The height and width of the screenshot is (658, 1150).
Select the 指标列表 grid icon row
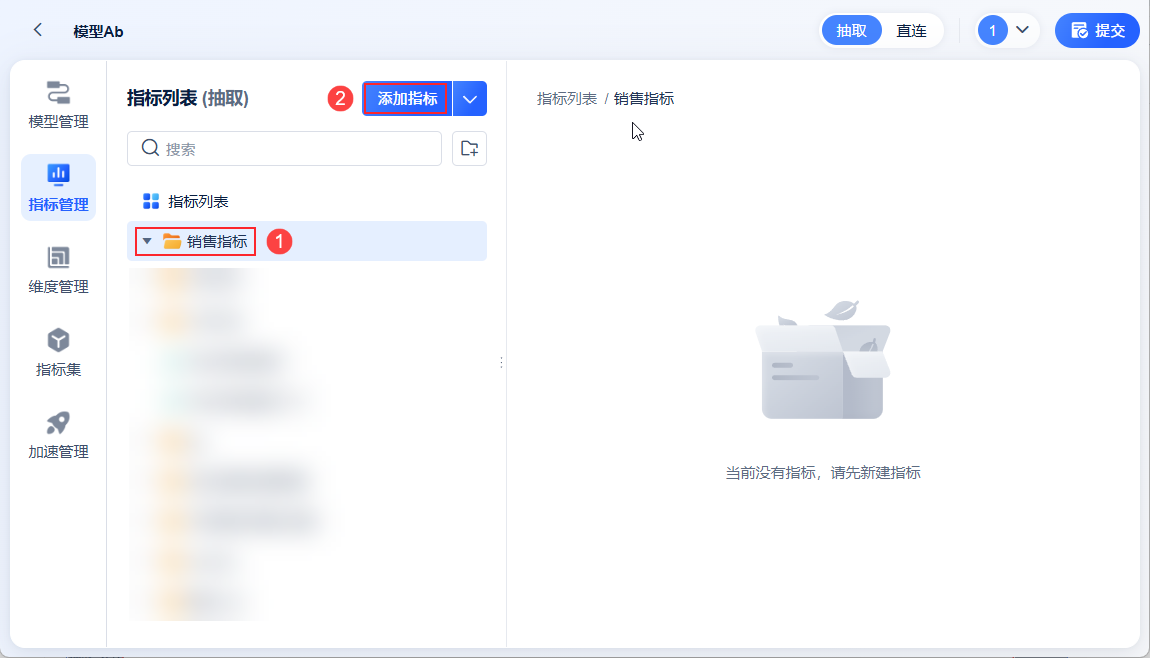coord(307,201)
